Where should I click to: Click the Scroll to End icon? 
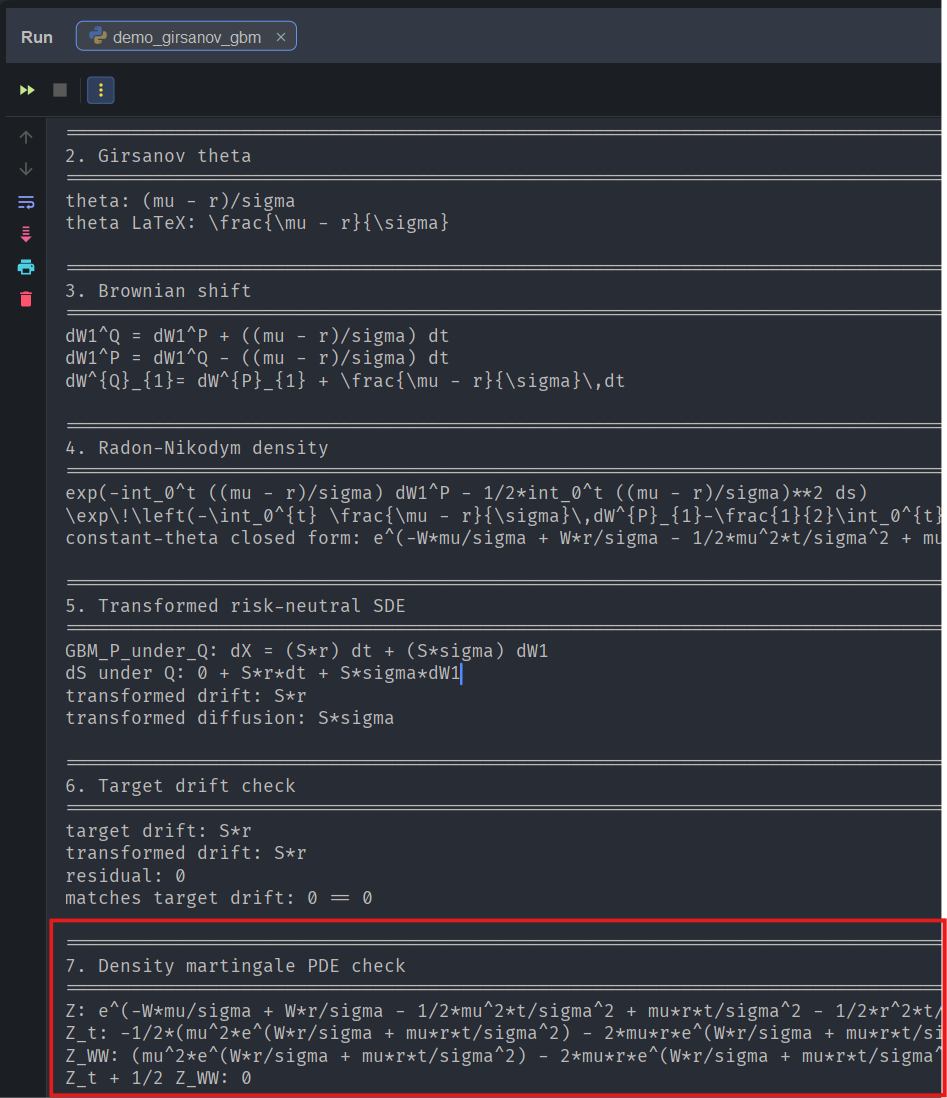[x=26, y=234]
